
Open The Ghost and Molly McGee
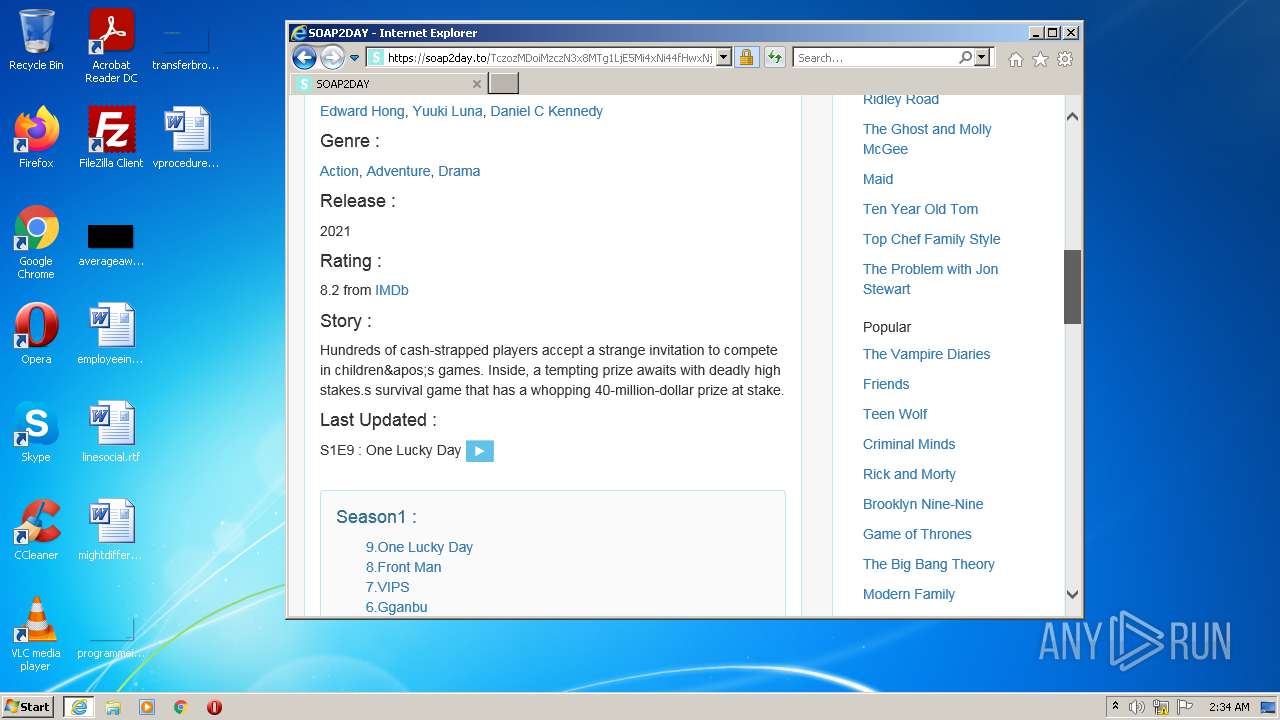click(927, 139)
